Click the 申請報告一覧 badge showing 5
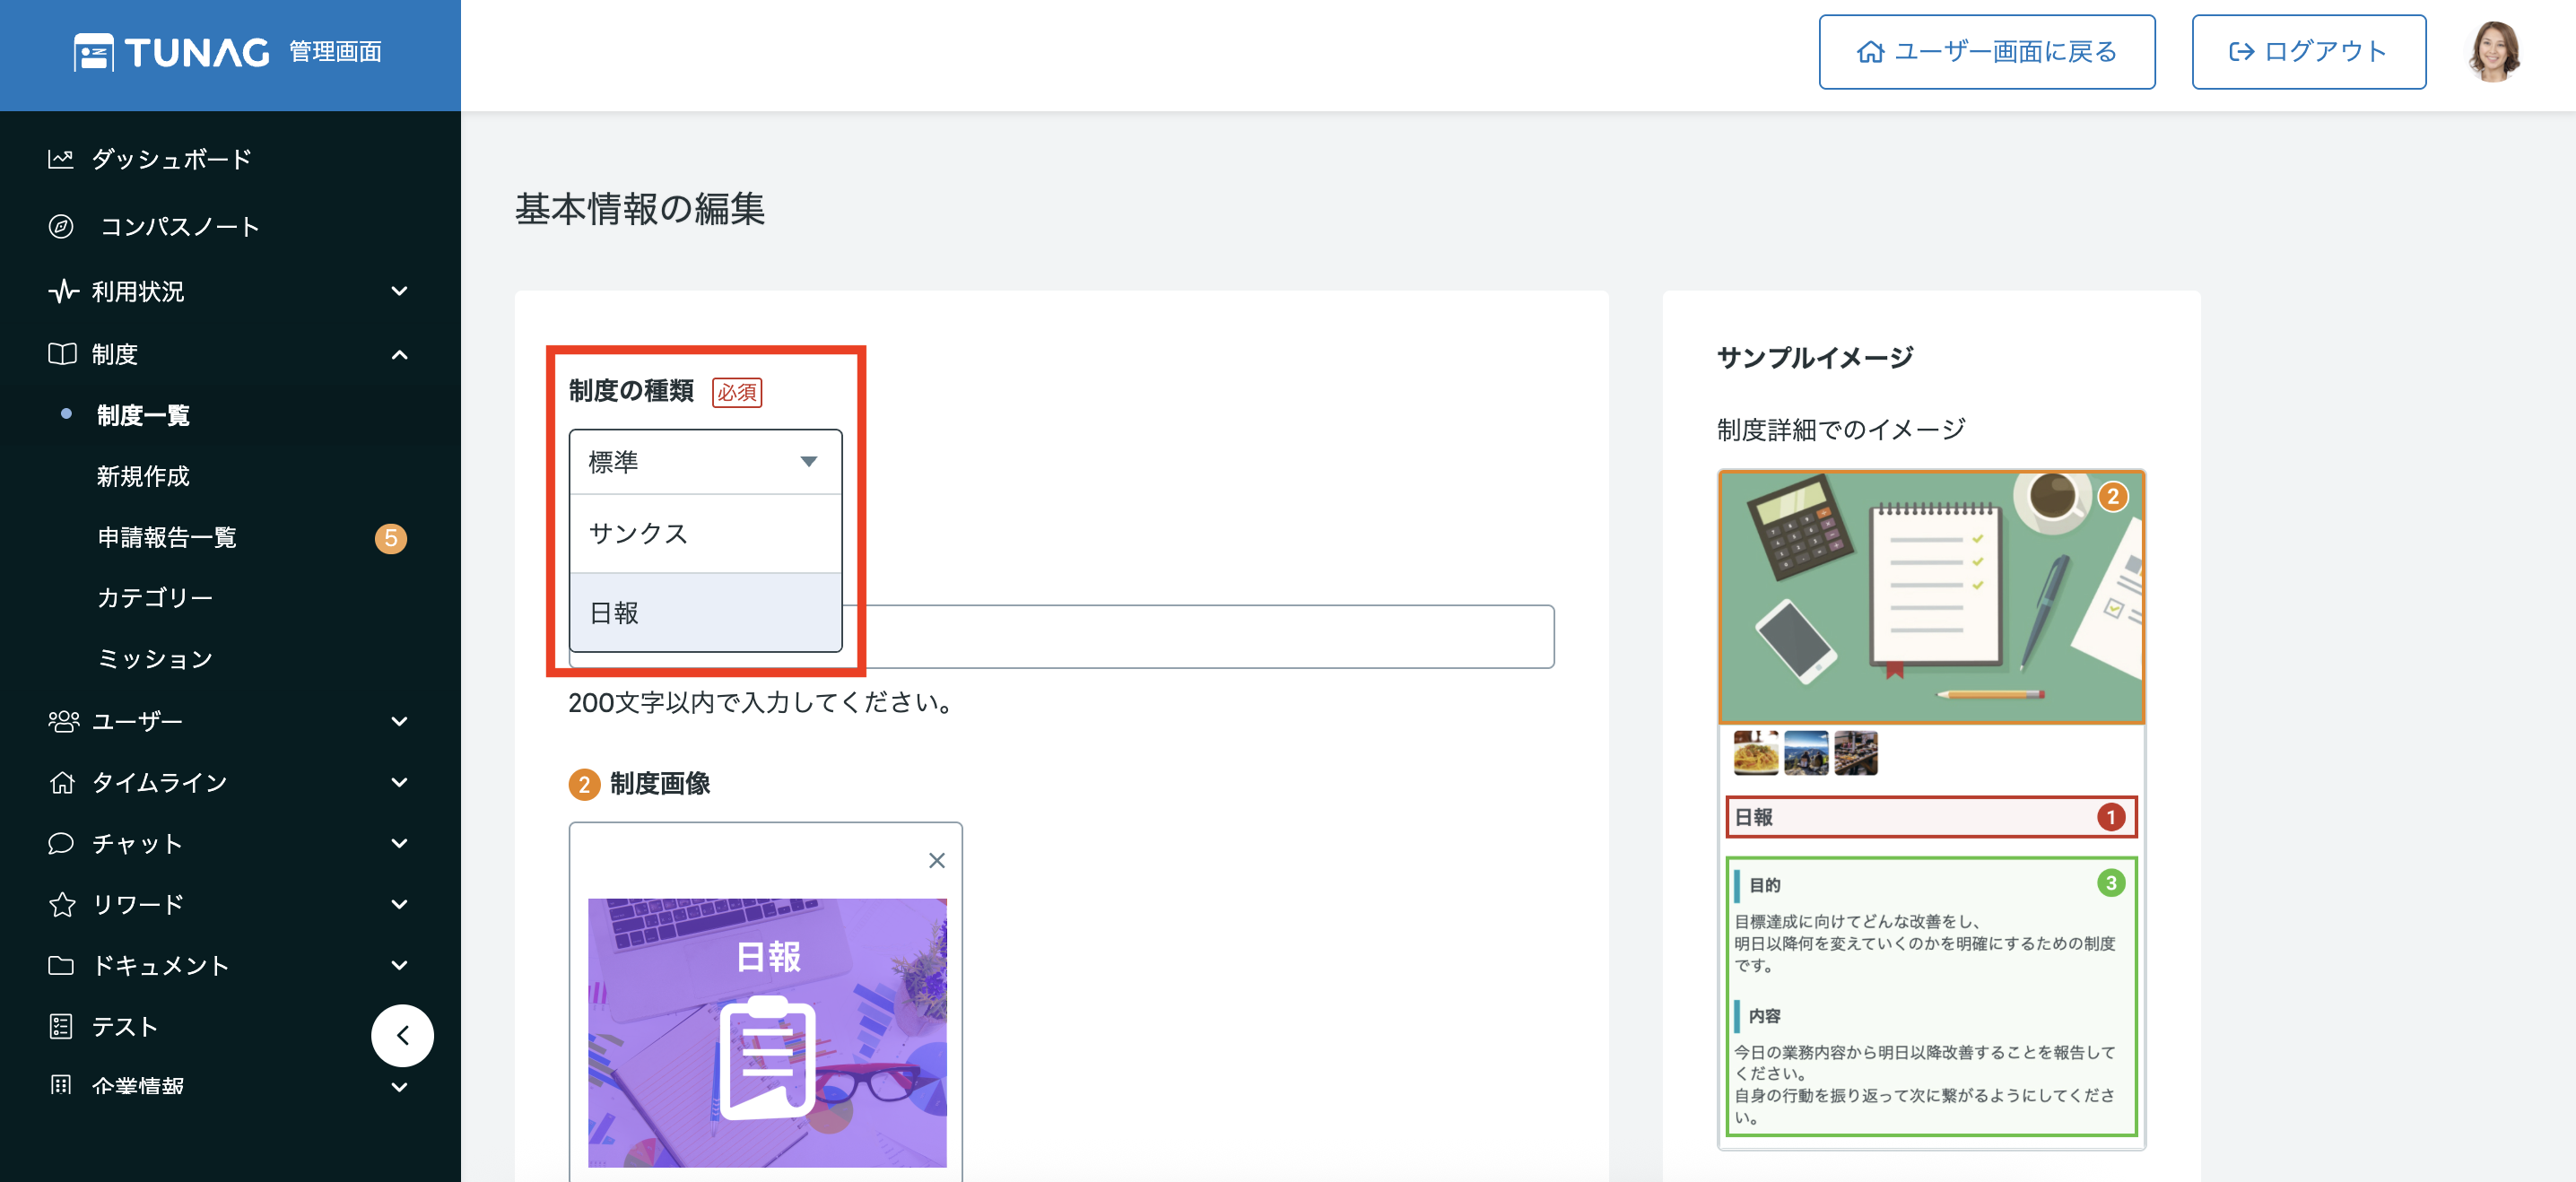 pyautogui.click(x=390, y=539)
